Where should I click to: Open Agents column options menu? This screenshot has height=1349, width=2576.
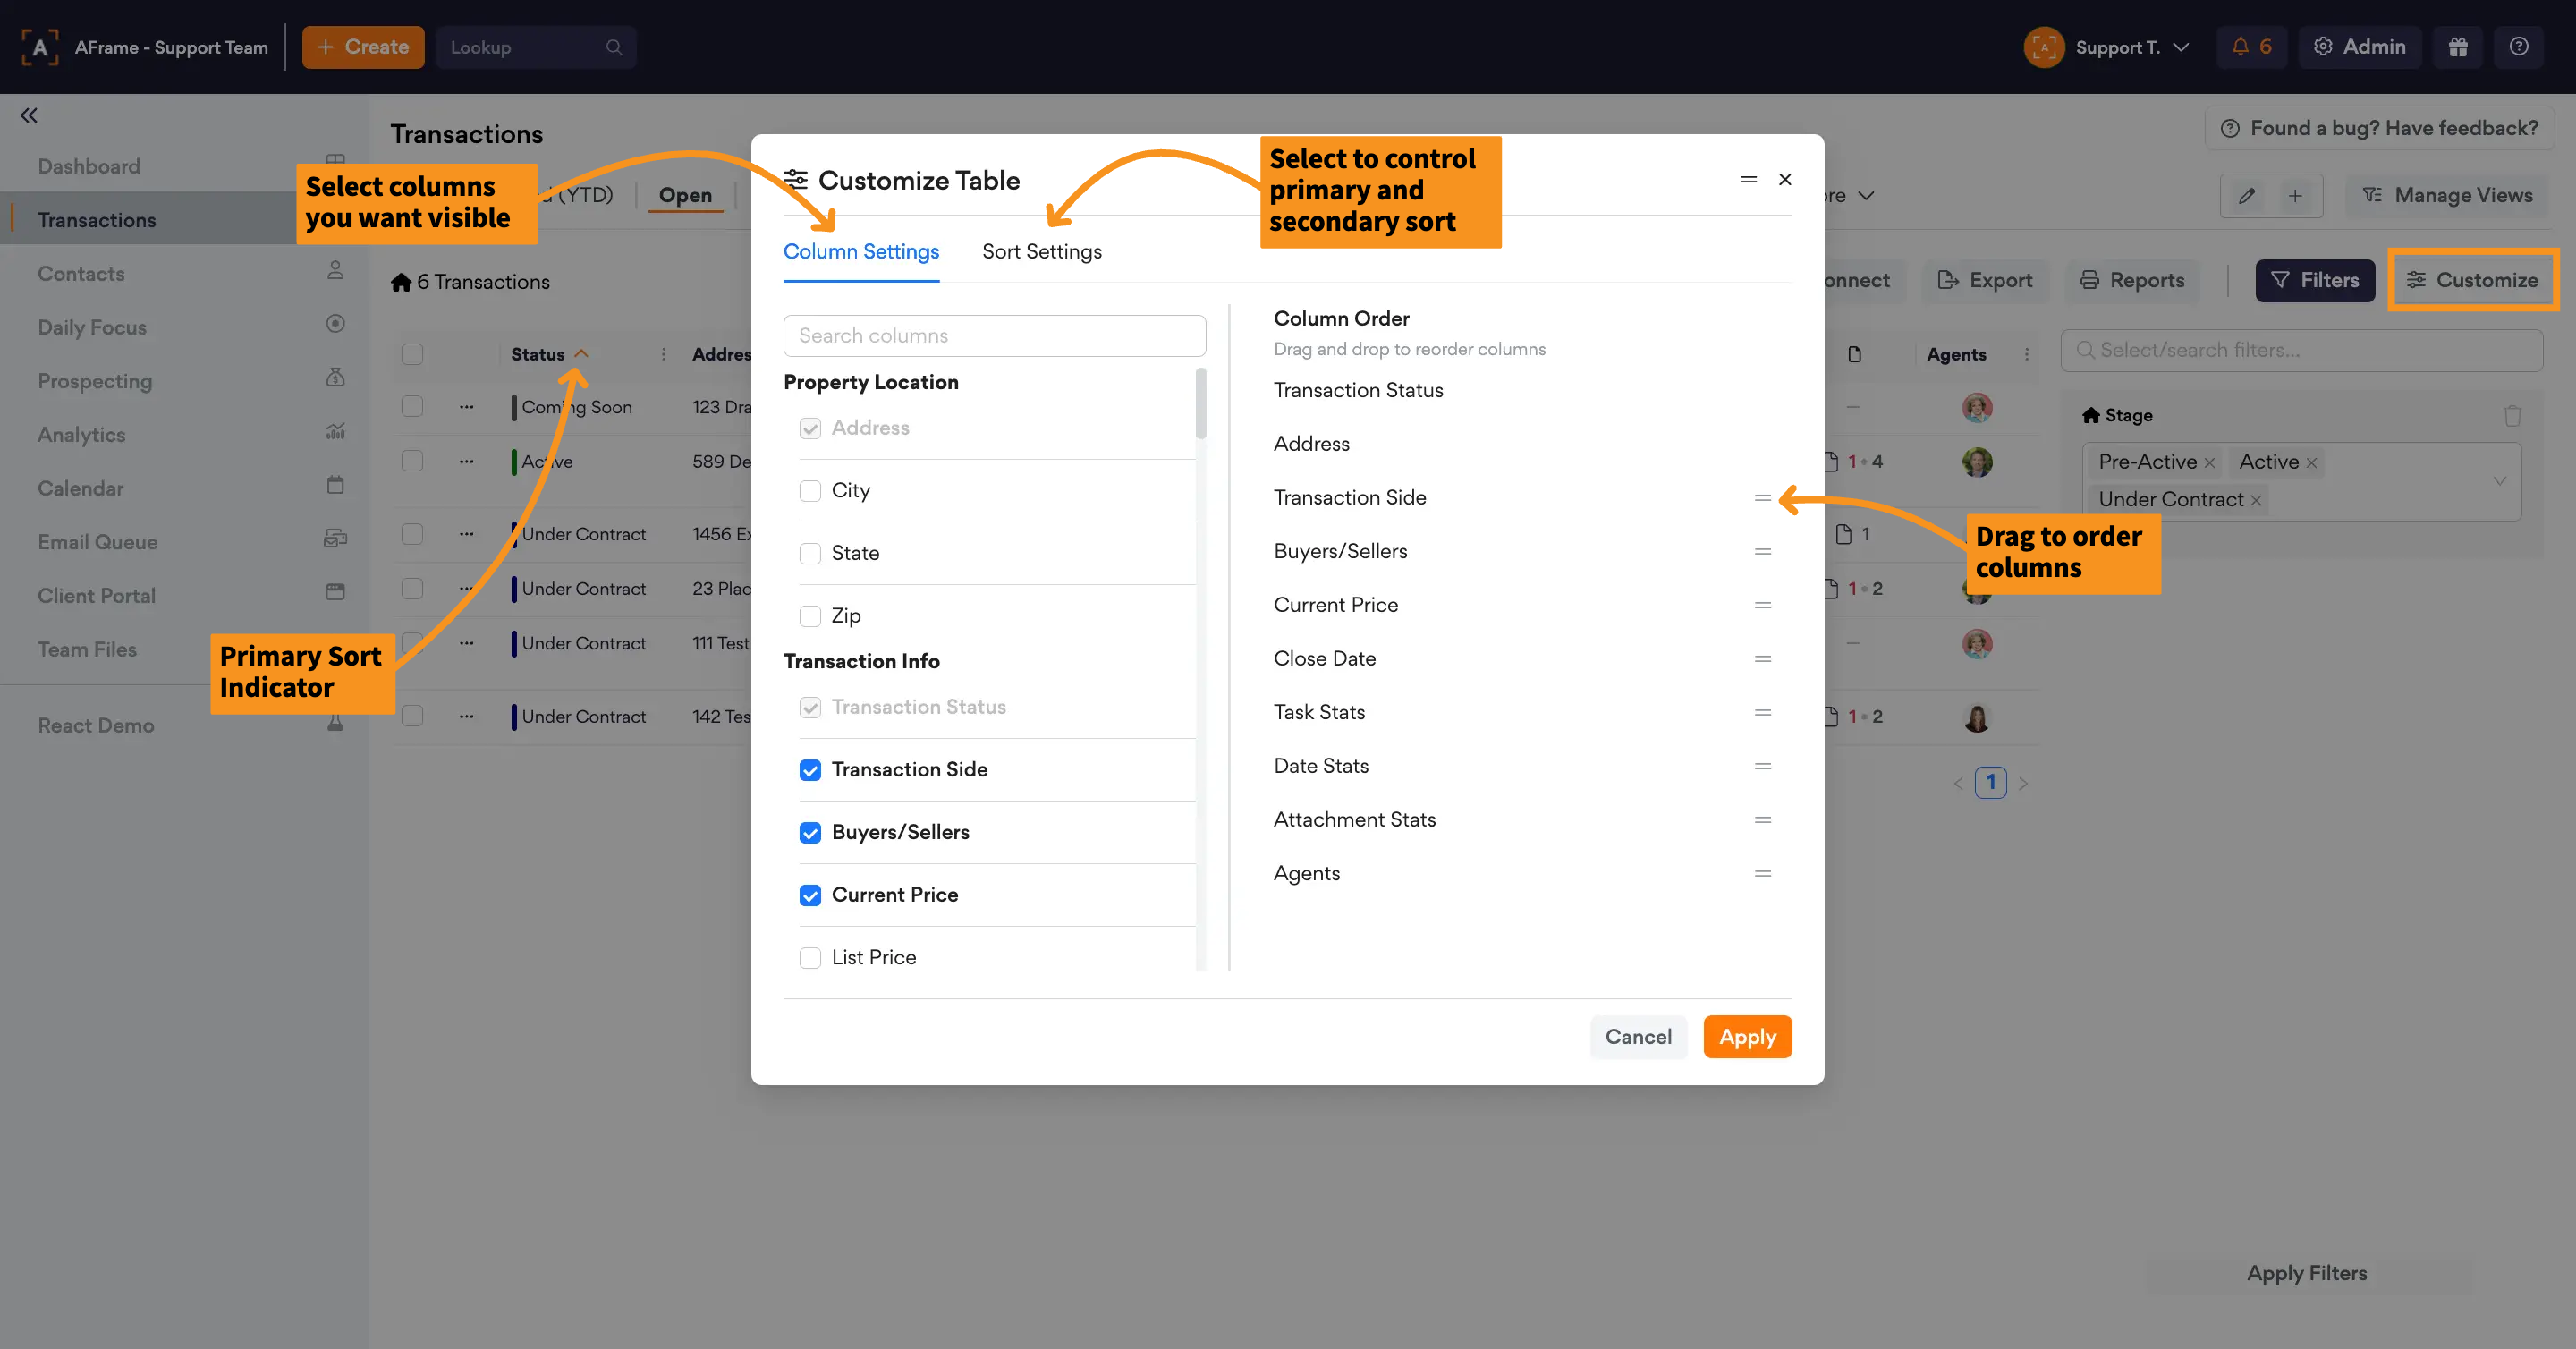[x=2027, y=354]
